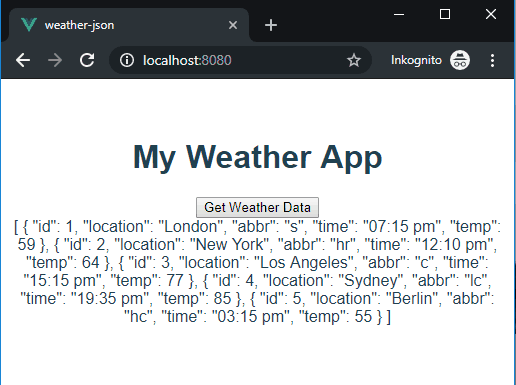Open a new tab with the plus button
Screen dimensions: 516x385
click(271, 25)
